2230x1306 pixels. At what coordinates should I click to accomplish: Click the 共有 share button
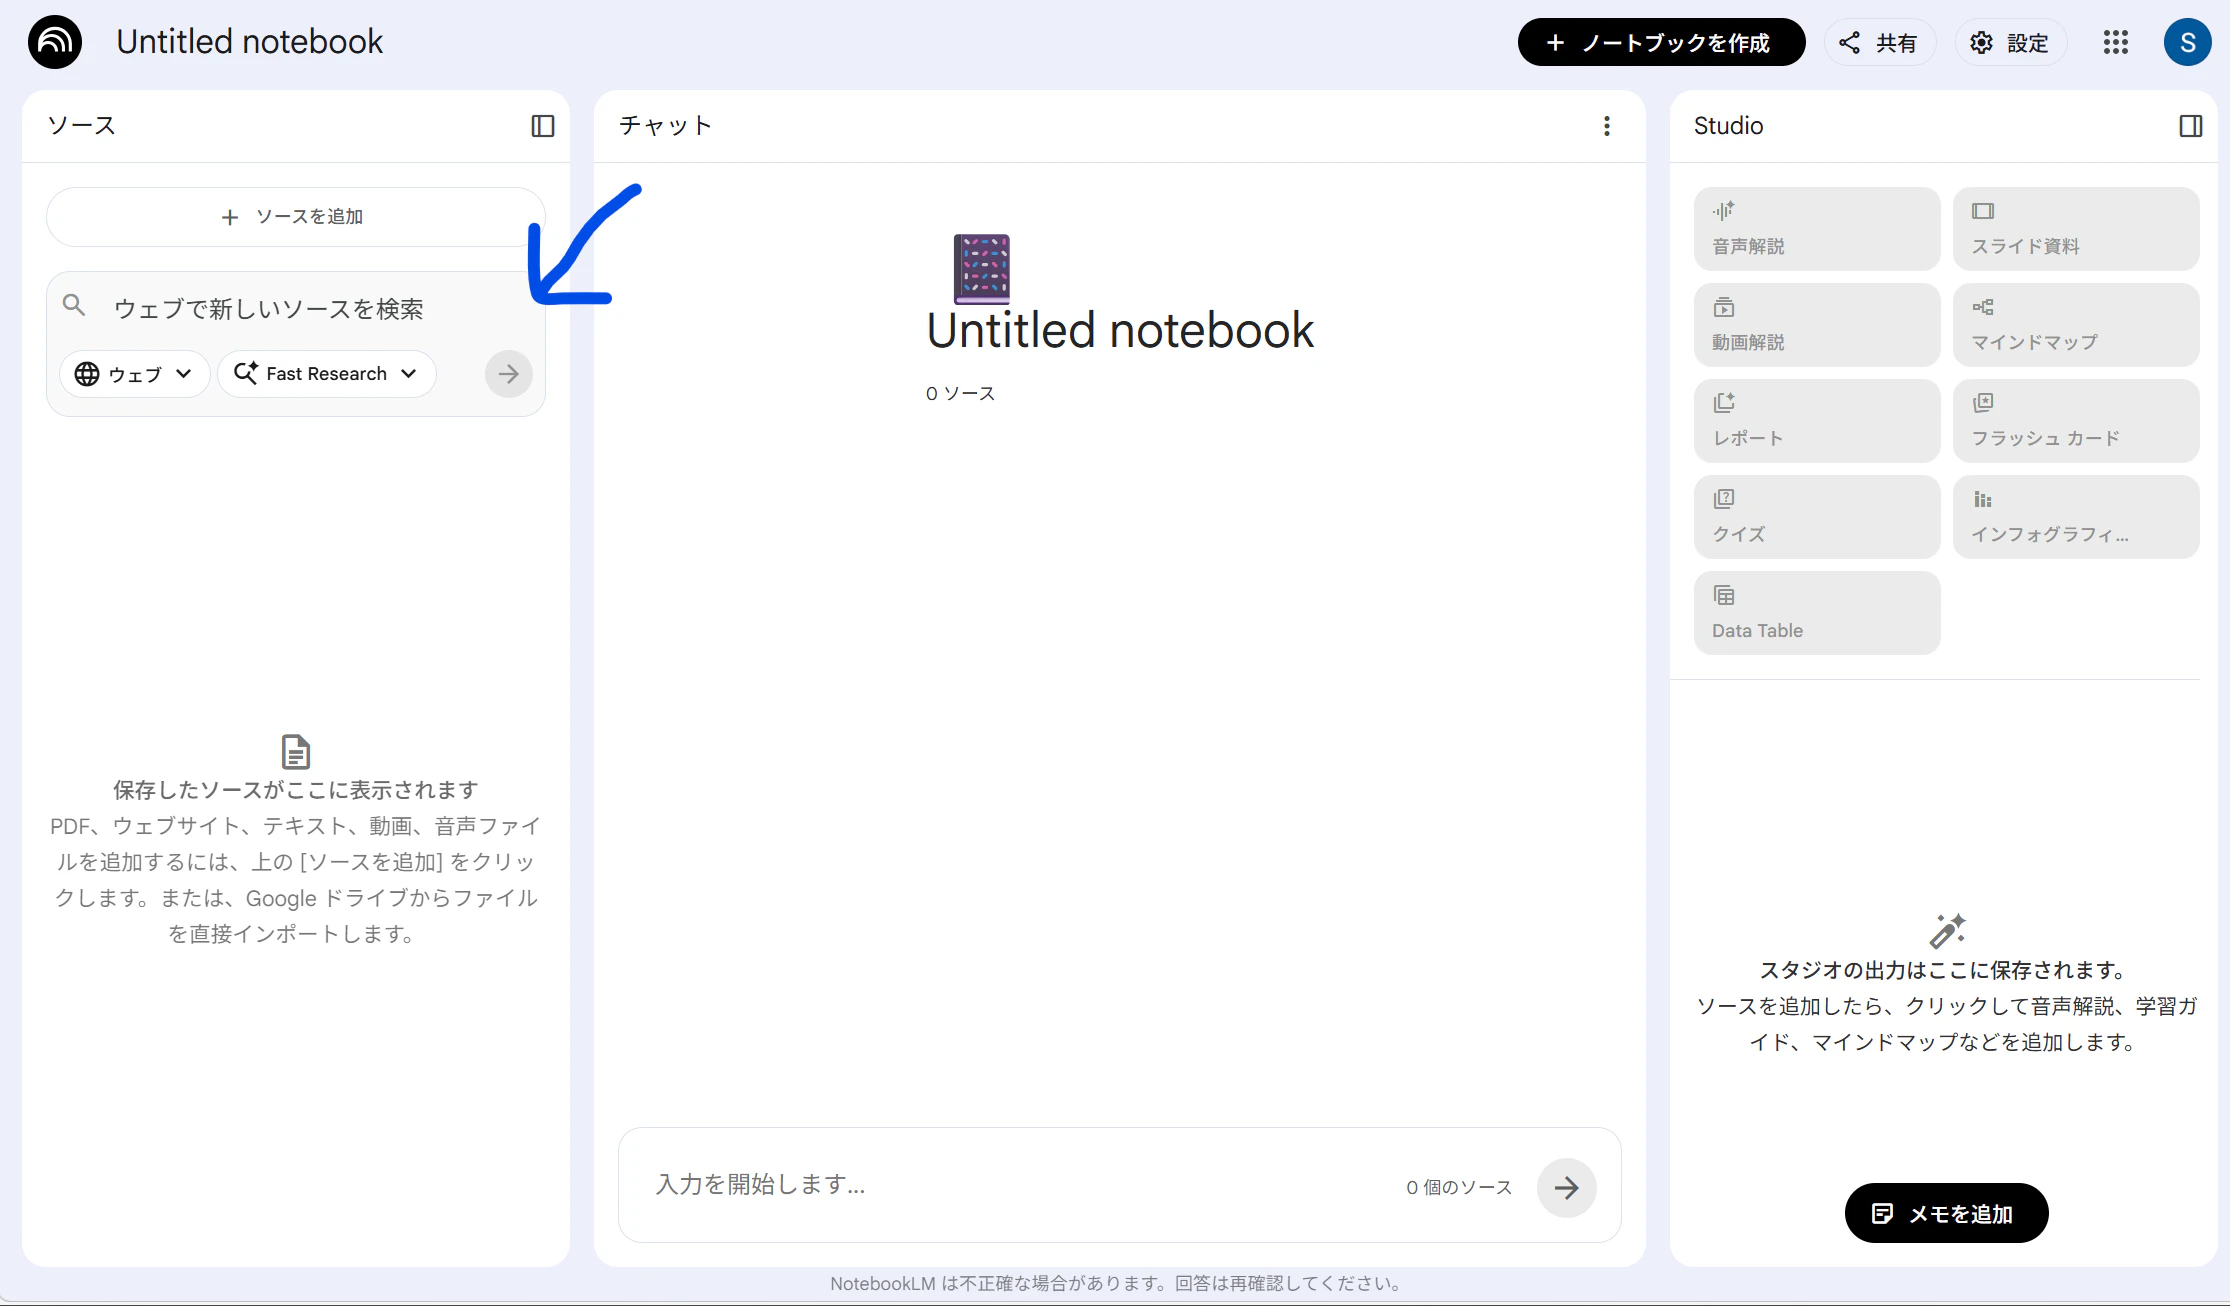tap(1878, 43)
